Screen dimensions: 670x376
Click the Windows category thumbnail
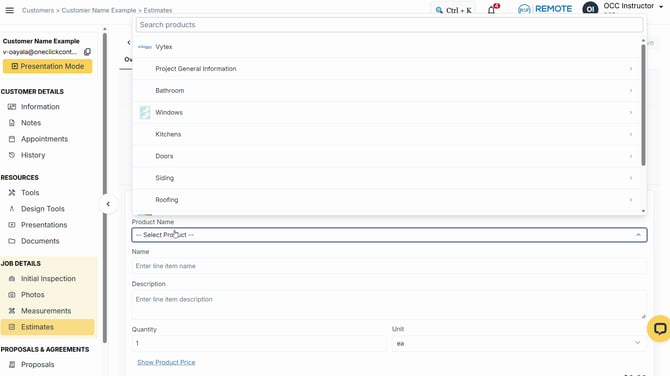(x=145, y=112)
